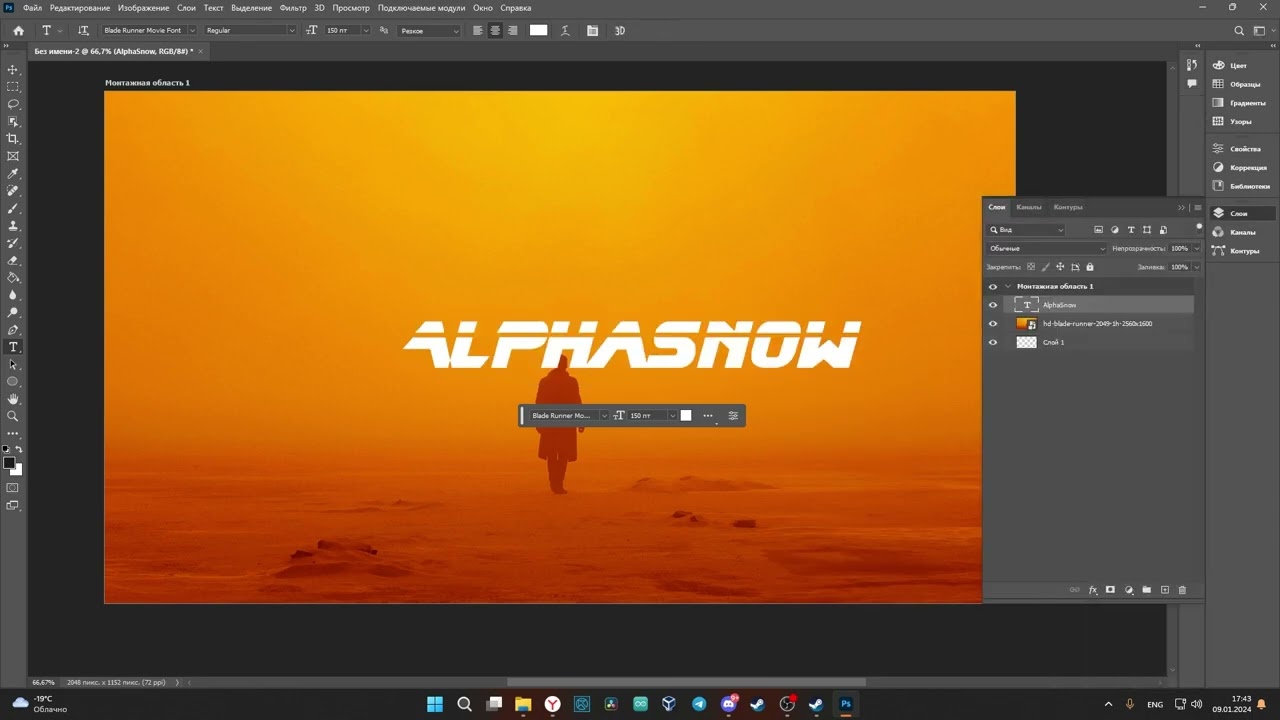
Task: Delete layer trash icon
Action: tap(1182, 590)
